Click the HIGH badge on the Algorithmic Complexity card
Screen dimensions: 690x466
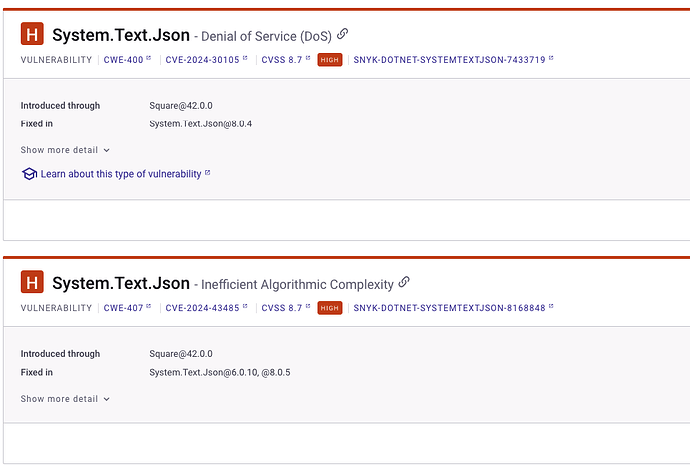pyautogui.click(x=329, y=308)
